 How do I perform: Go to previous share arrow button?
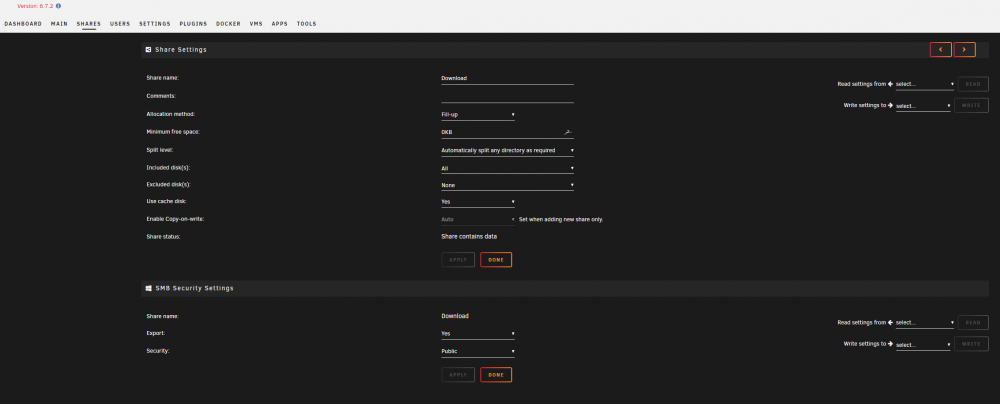[x=941, y=50]
